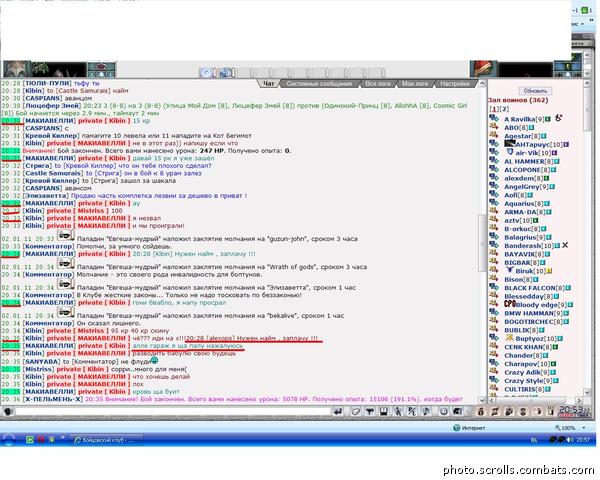This screenshot has height=480, width=600.
Task: Click the chat panel vertical scrollbar
Action: tap(482, 242)
